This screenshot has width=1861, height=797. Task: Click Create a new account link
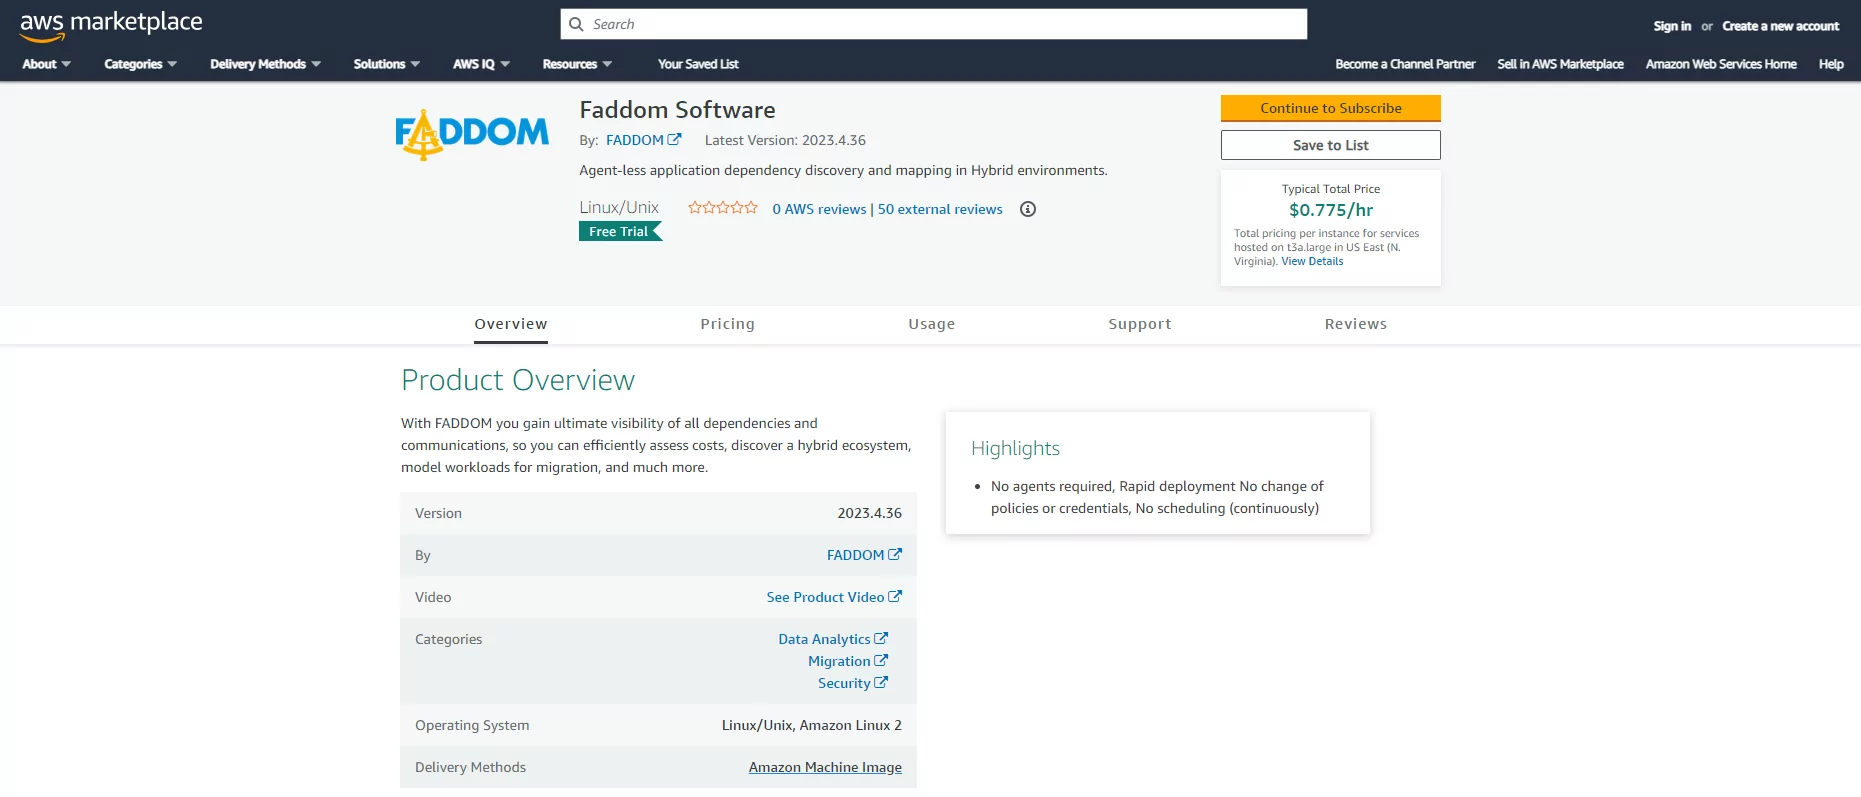tap(1780, 26)
